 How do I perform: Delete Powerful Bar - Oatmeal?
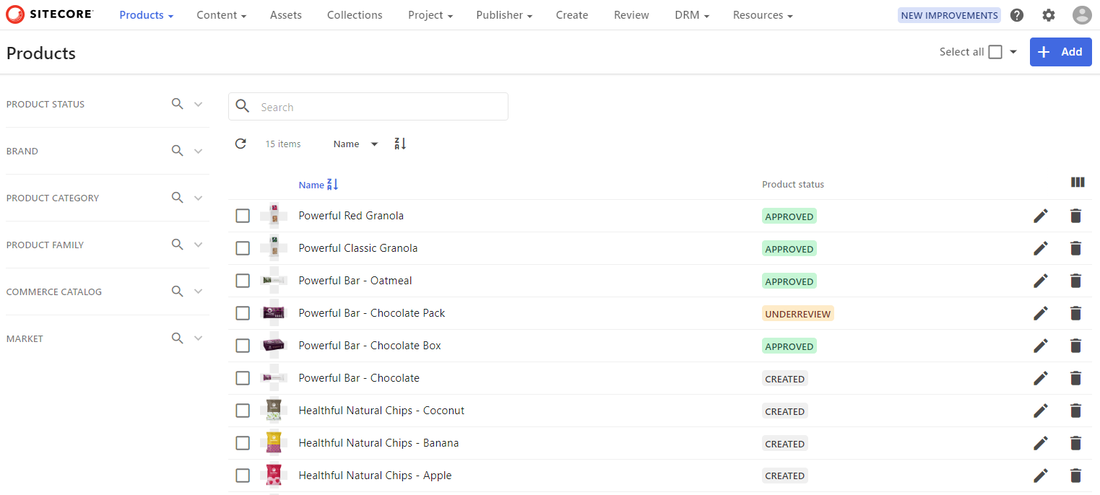1075,280
